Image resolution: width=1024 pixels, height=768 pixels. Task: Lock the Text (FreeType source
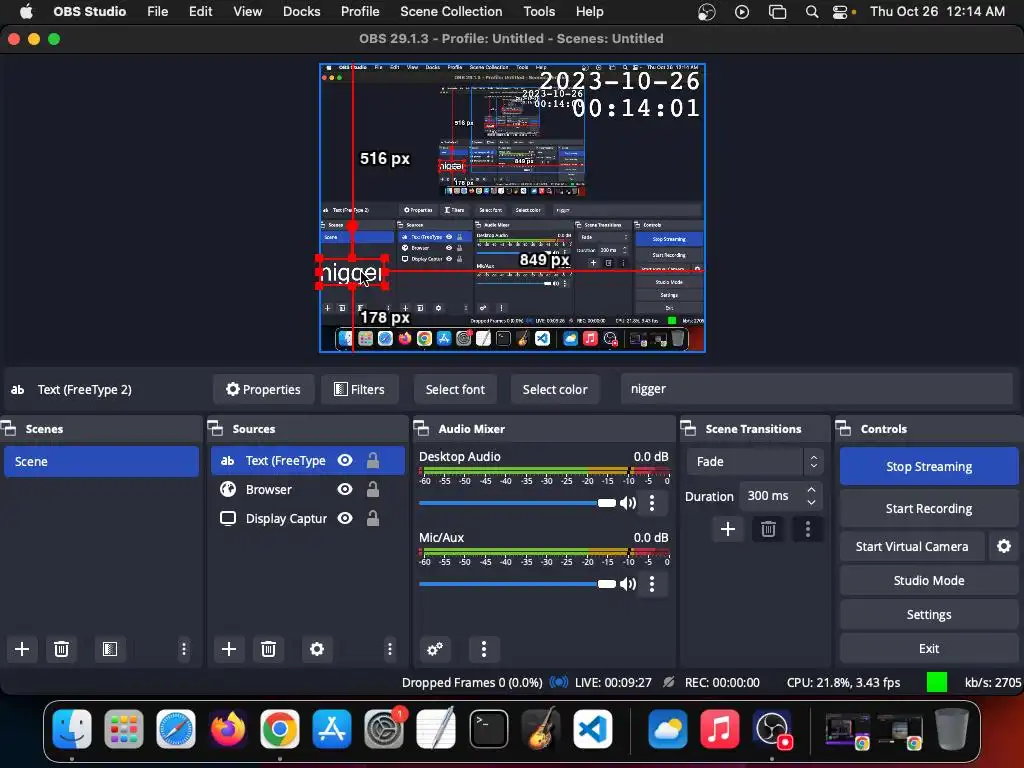(x=373, y=460)
